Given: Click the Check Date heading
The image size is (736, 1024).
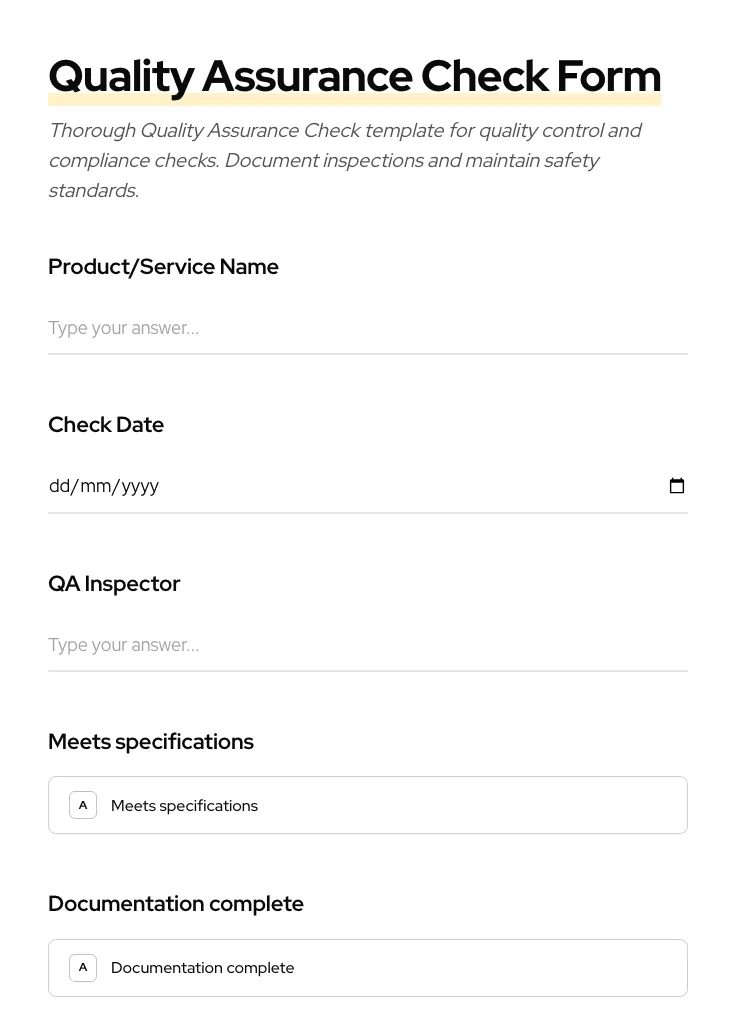Looking at the screenshot, I should 106,424.
